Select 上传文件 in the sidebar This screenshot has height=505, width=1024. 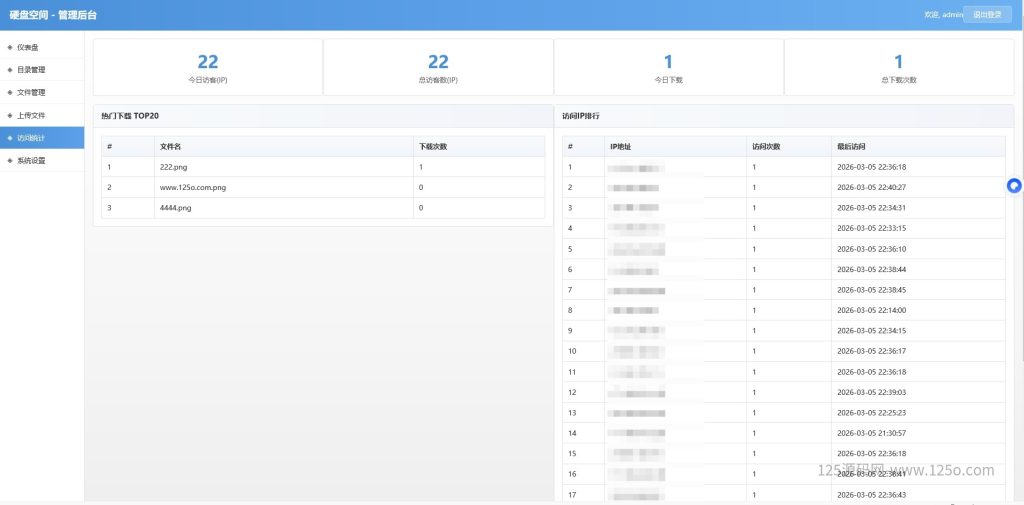click(31, 115)
